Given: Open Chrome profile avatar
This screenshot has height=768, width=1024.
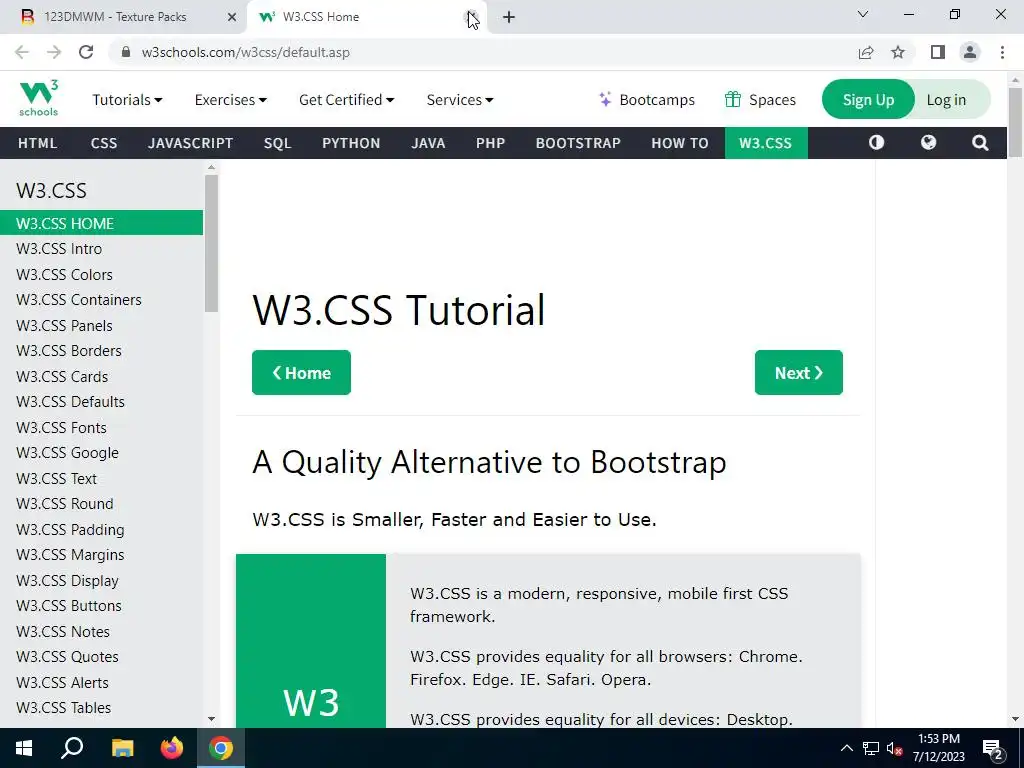Looking at the screenshot, I should coord(970,52).
